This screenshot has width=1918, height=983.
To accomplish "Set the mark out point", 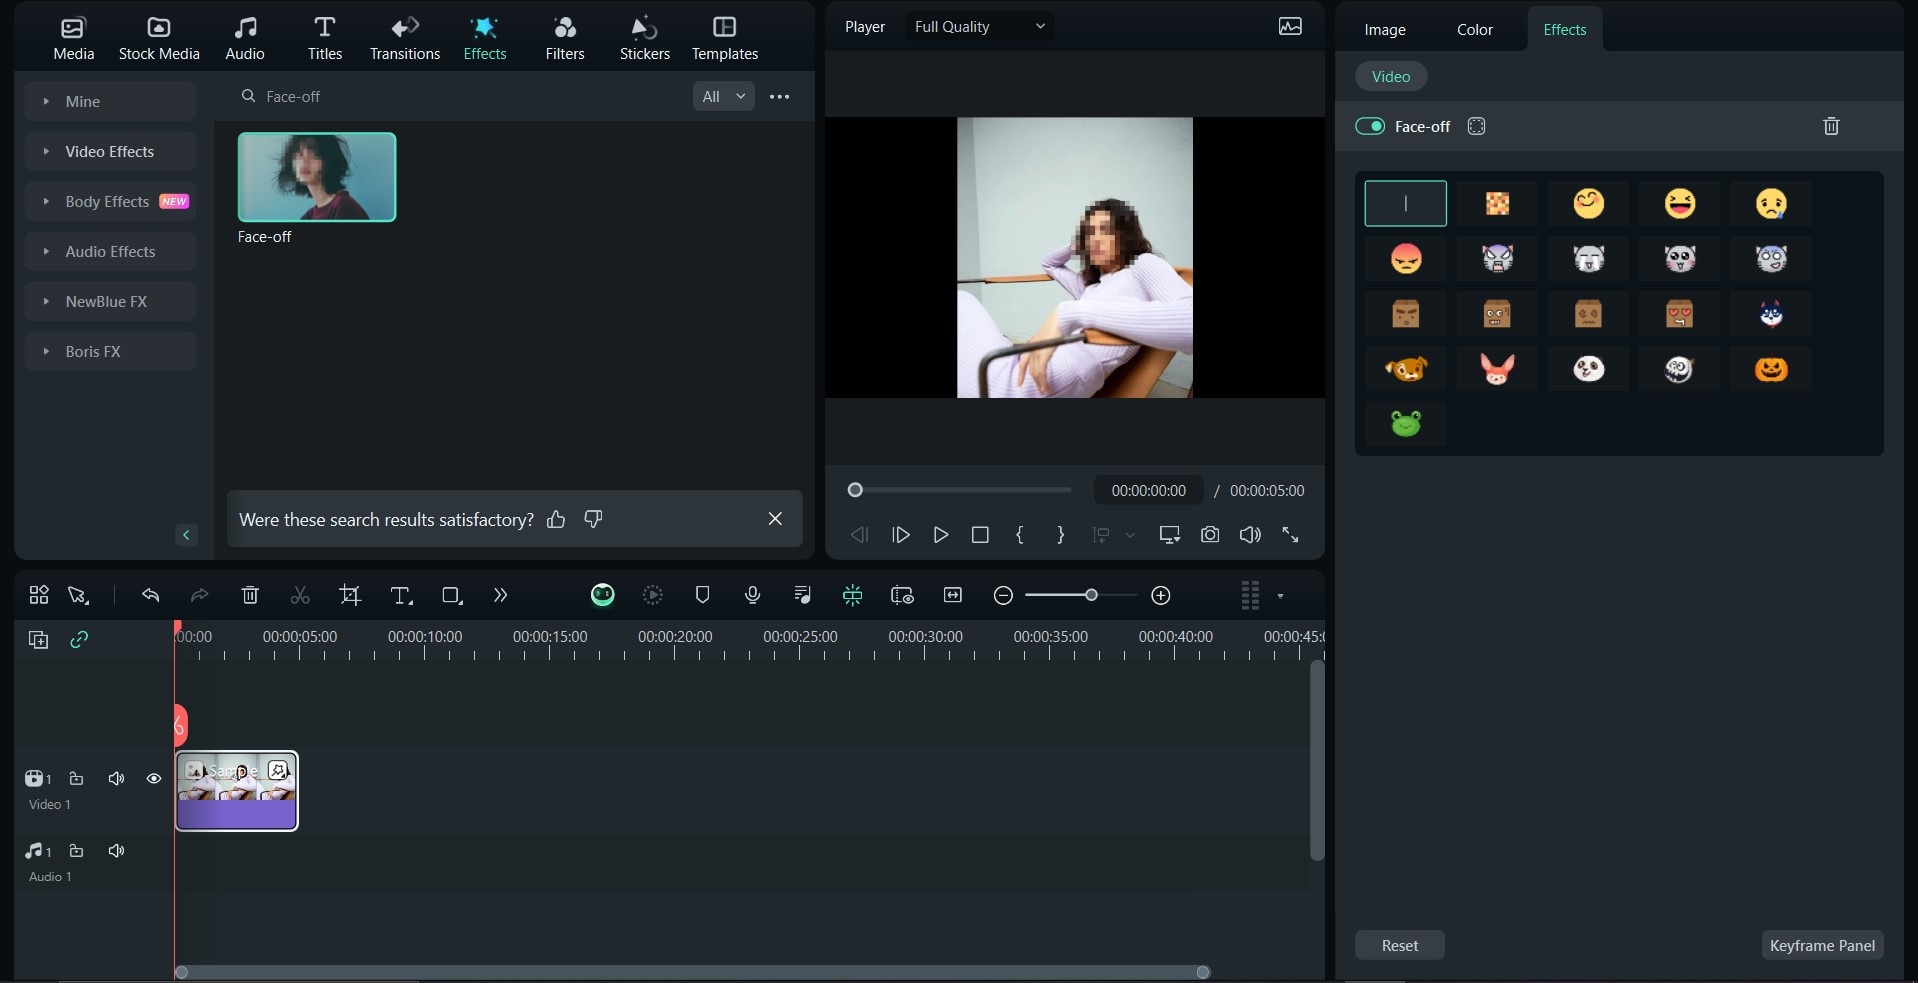I will (x=1060, y=535).
